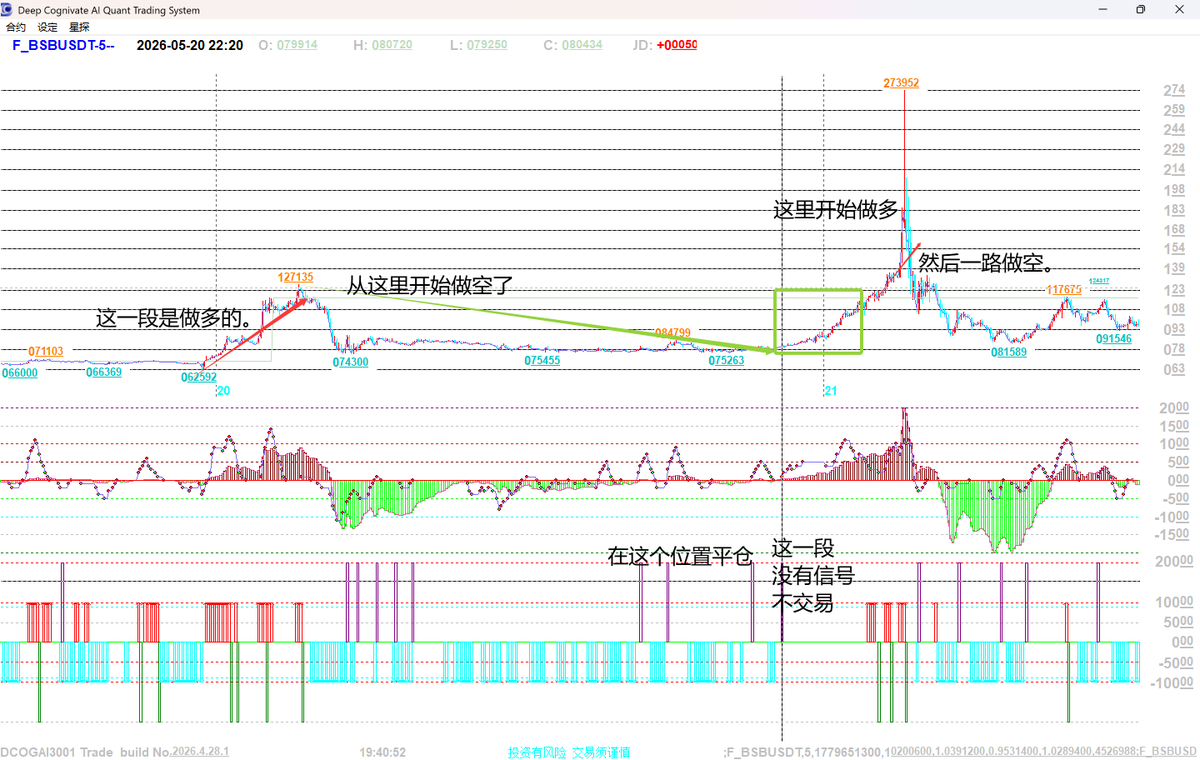Restore down the Deep Cognivate window
Viewport: 1200px width, 760px height.
[x=1140, y=10]
